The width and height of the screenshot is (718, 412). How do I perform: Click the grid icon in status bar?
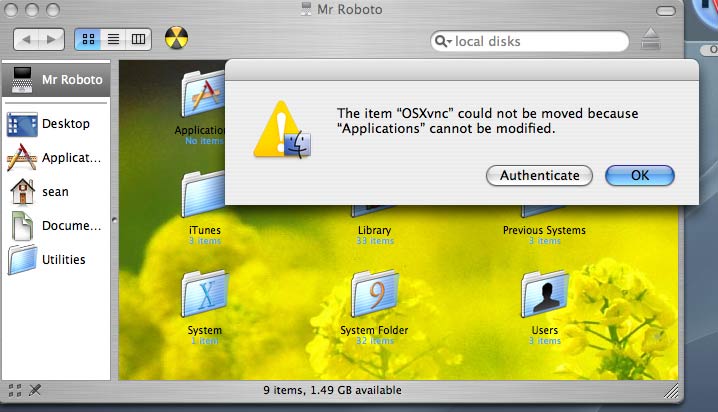15,390
